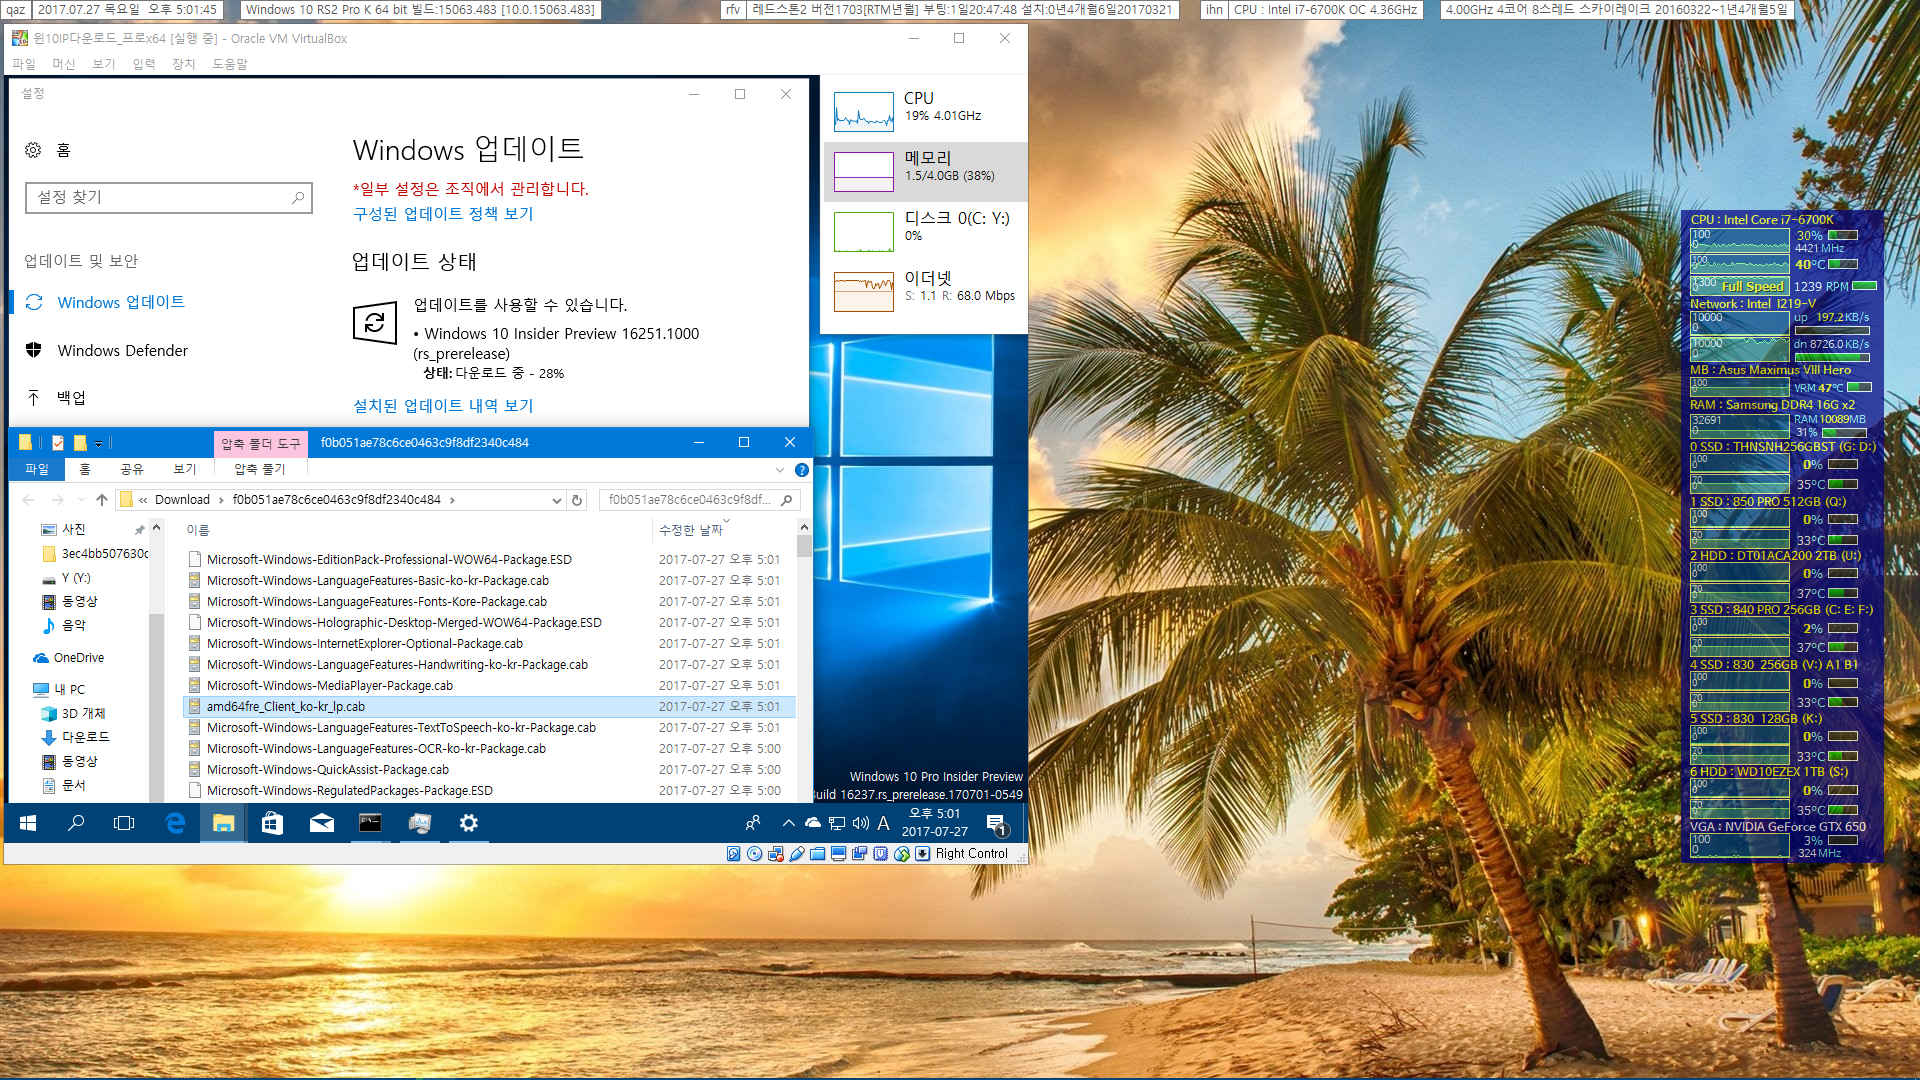The image size is (1920, 1080).
Task: Open the quick access toolbar customize dropdown
Action: coord(98,444)
